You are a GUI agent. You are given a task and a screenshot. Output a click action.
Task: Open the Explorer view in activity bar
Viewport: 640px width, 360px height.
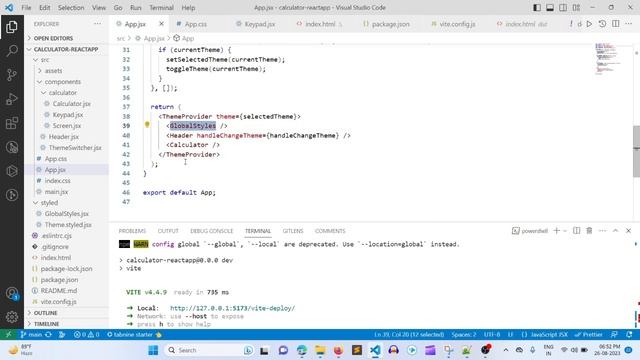[12, 27]
